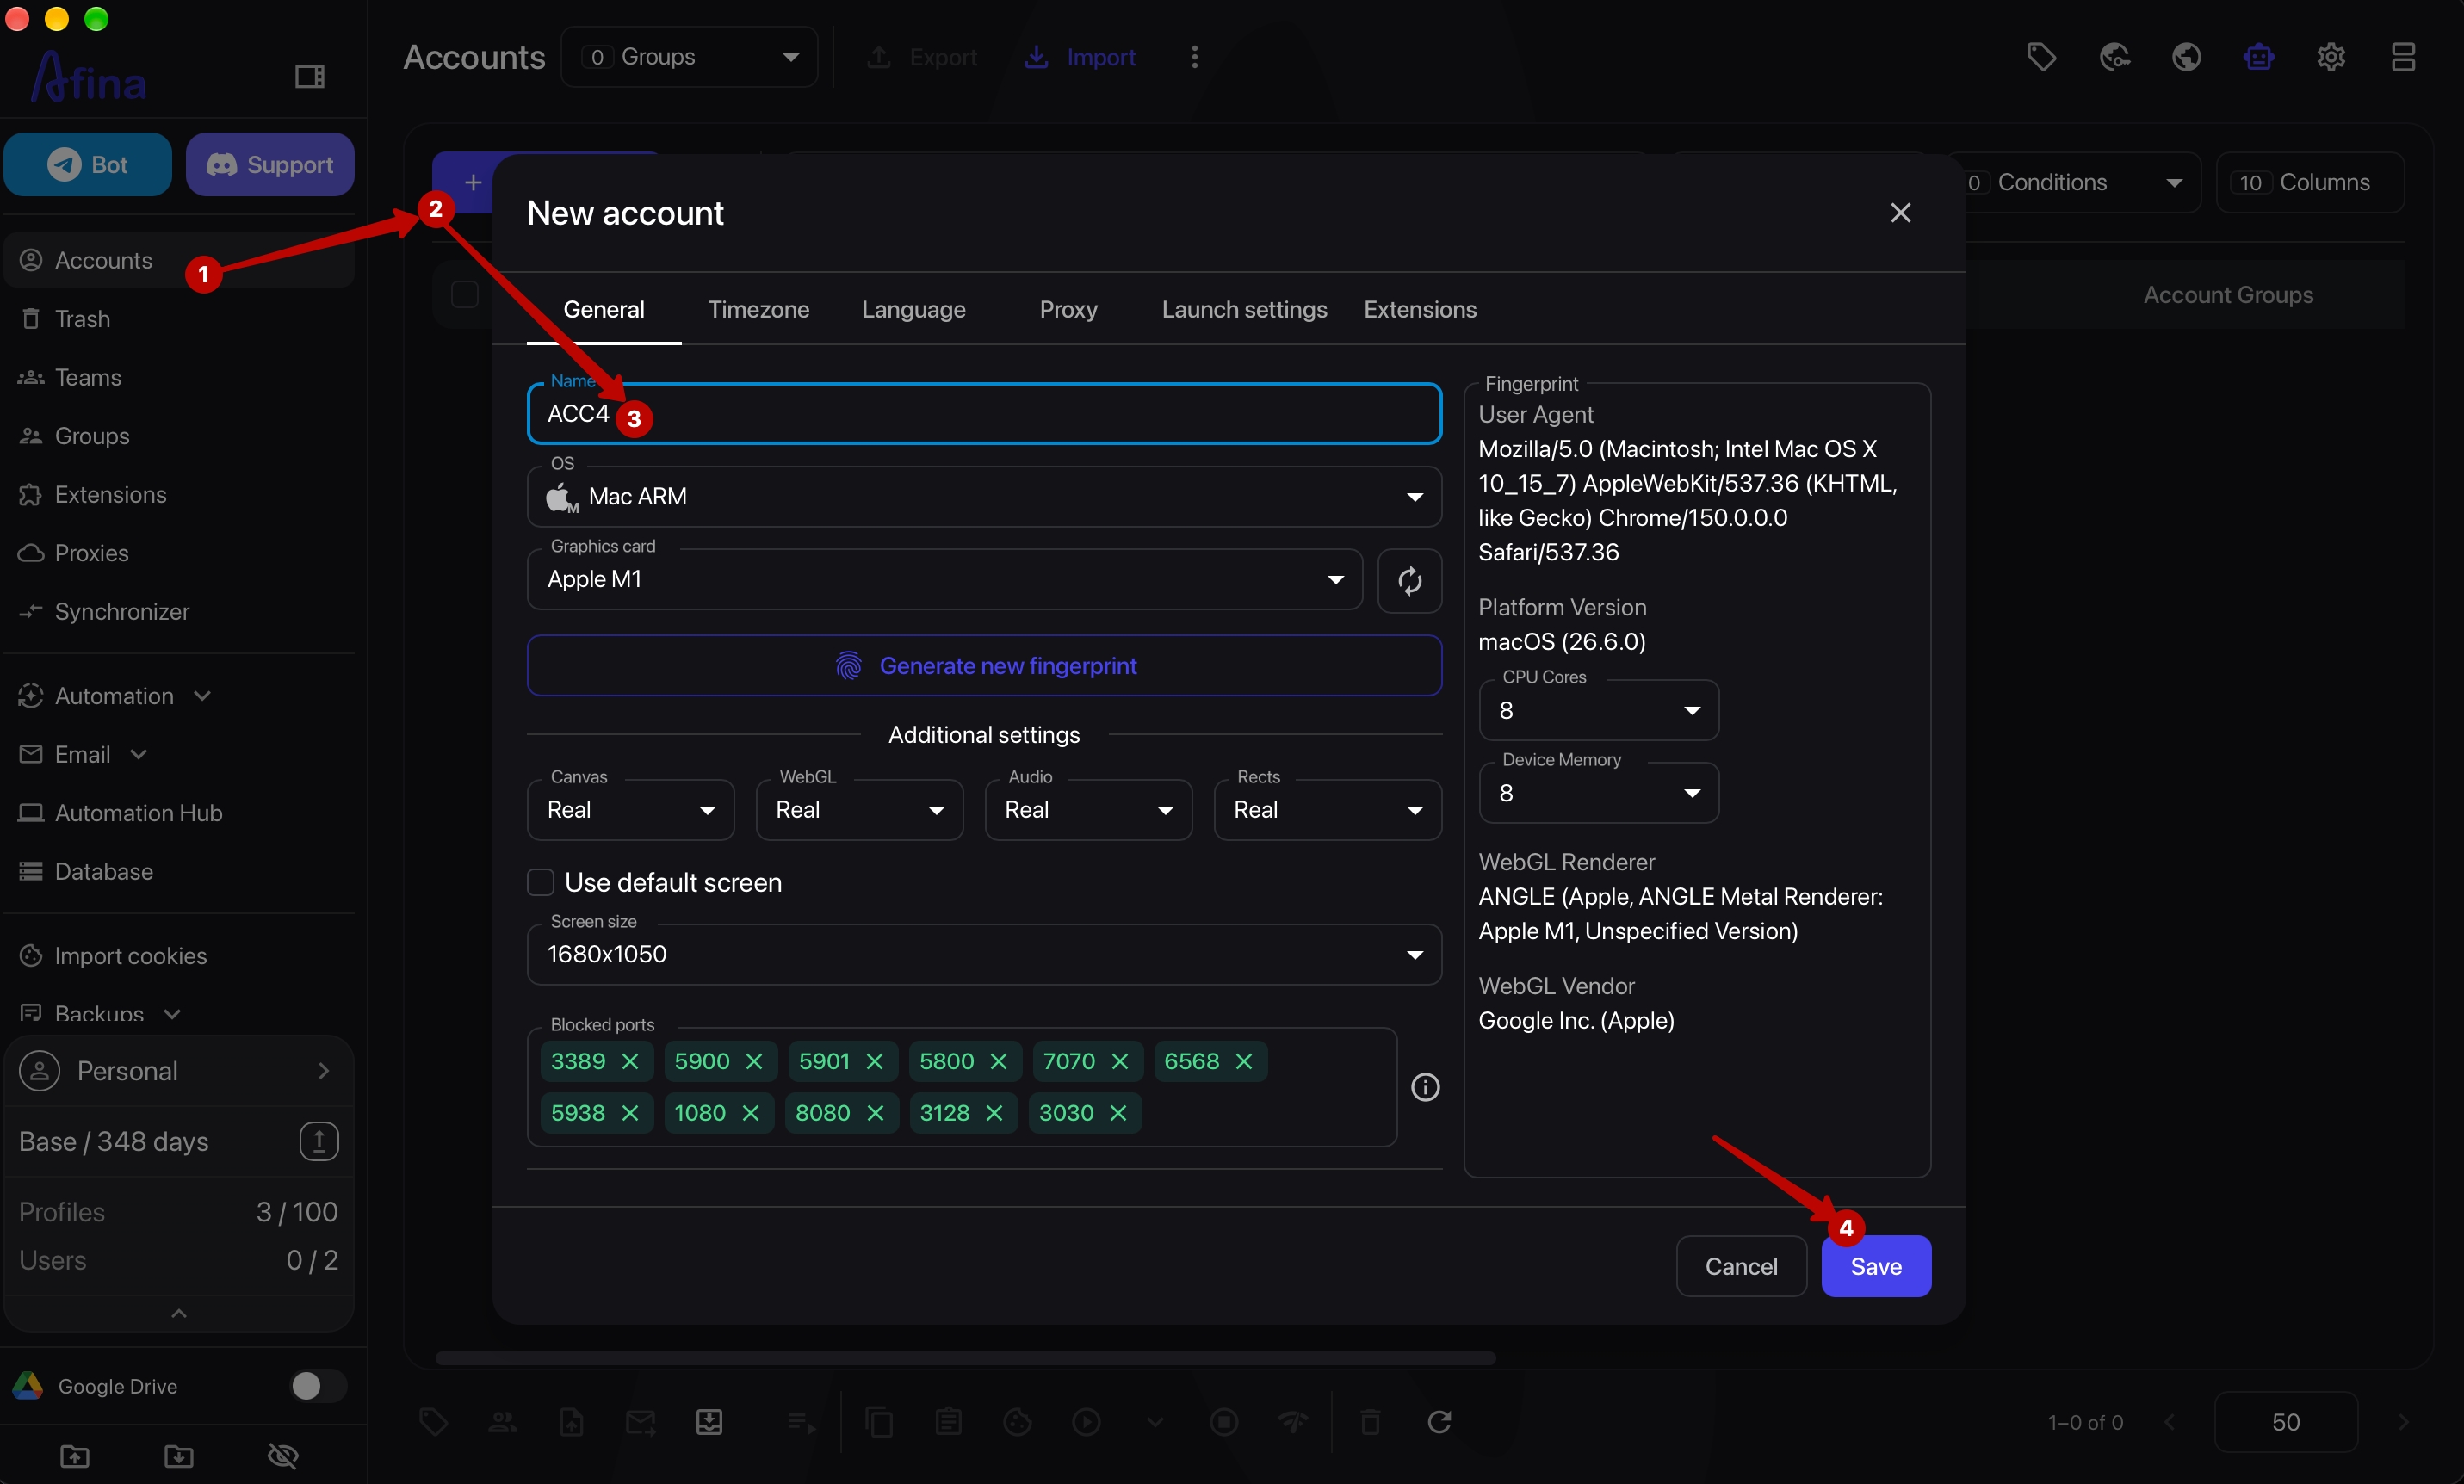Click the refresh icon in bottom toolbar
Screen dimensions: 2464x1484
click(1439, 1422)
